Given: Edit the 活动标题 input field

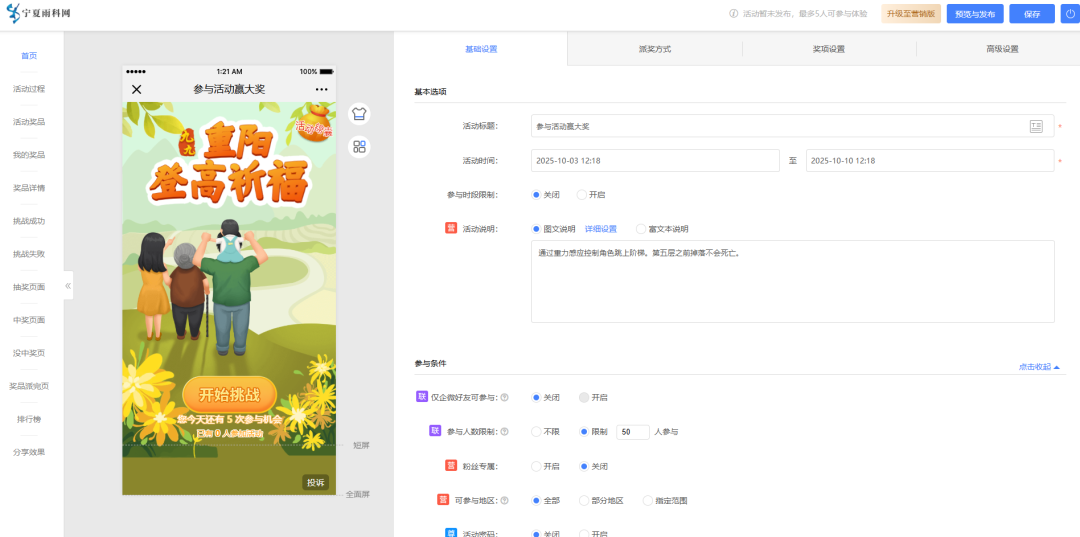Looking at the screenshot, I should point(792,126).
